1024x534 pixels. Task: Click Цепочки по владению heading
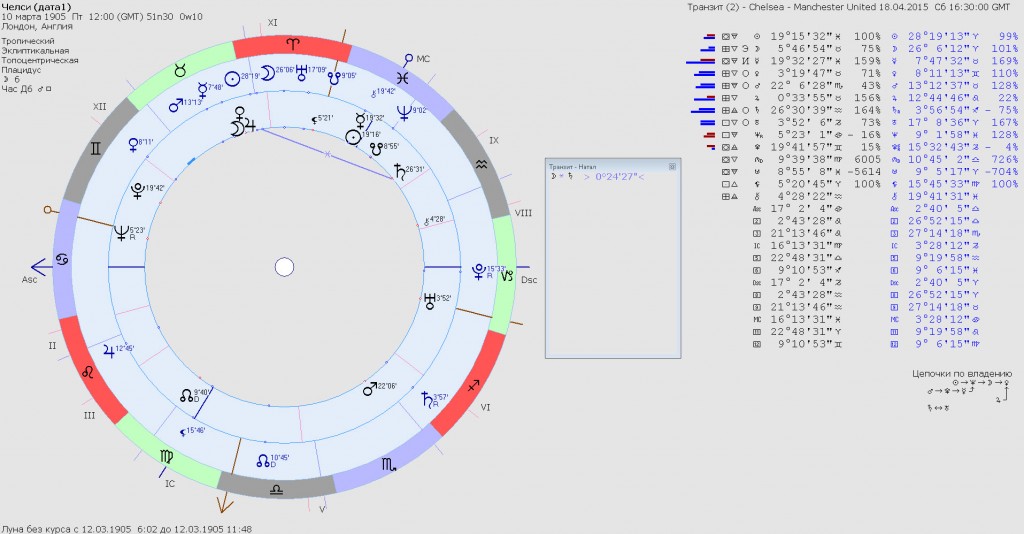(x=962, y=373)
